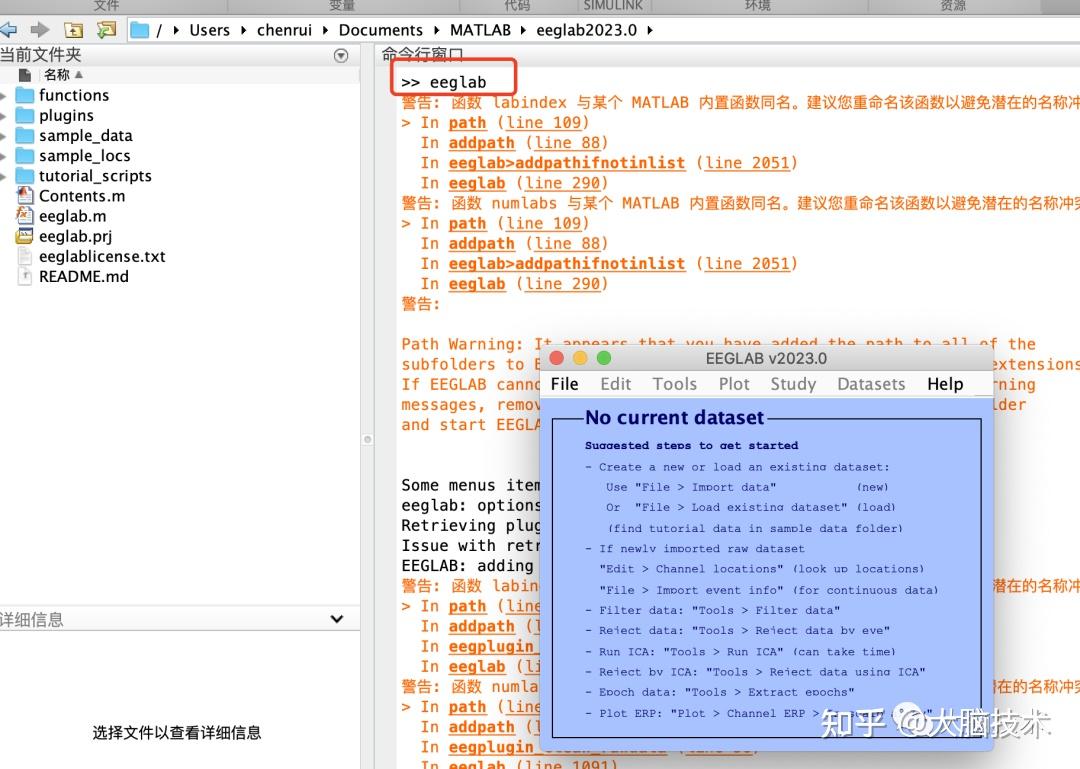Open first 'line 109' link under labindex warning

pyautogui.click(x=544, y=123)
